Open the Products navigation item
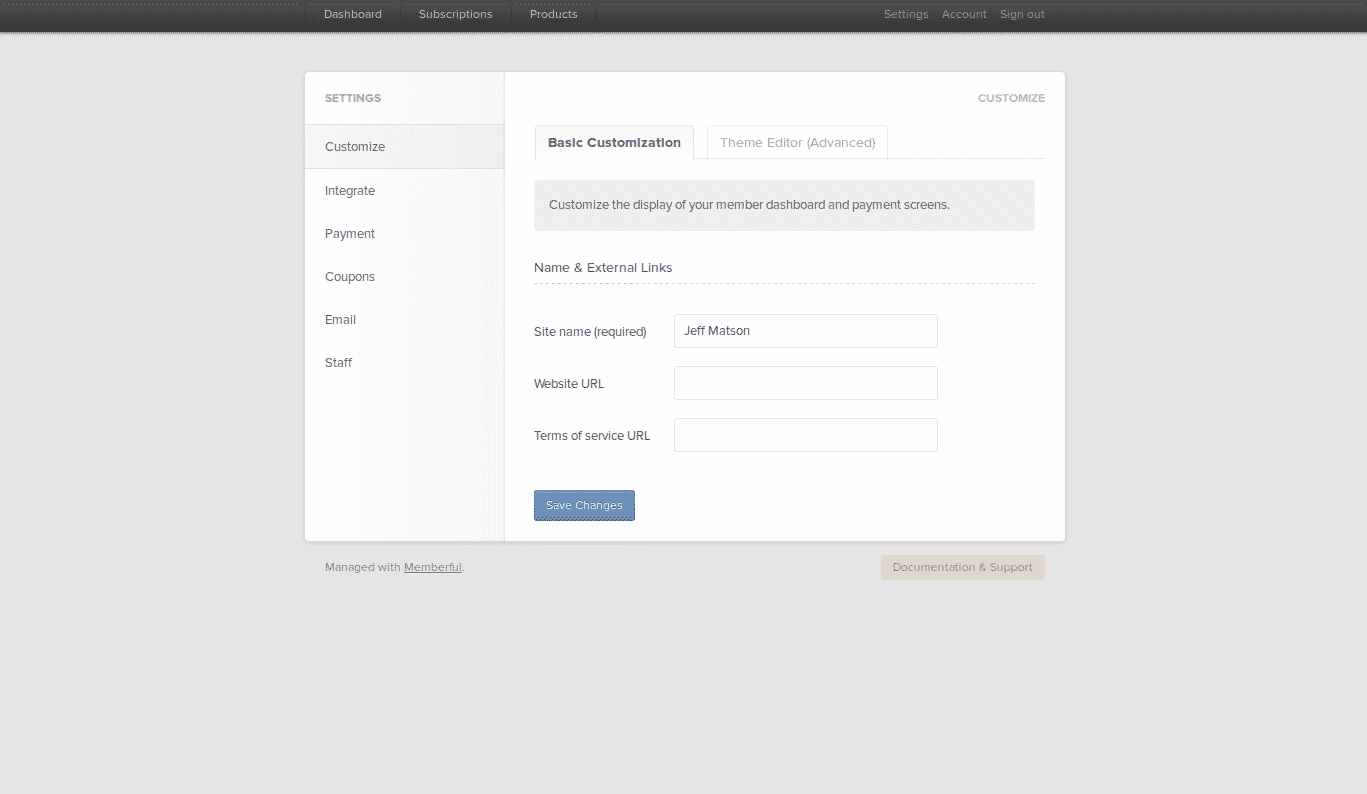Viewport: 1367px width, 794px height. point(553,14)
